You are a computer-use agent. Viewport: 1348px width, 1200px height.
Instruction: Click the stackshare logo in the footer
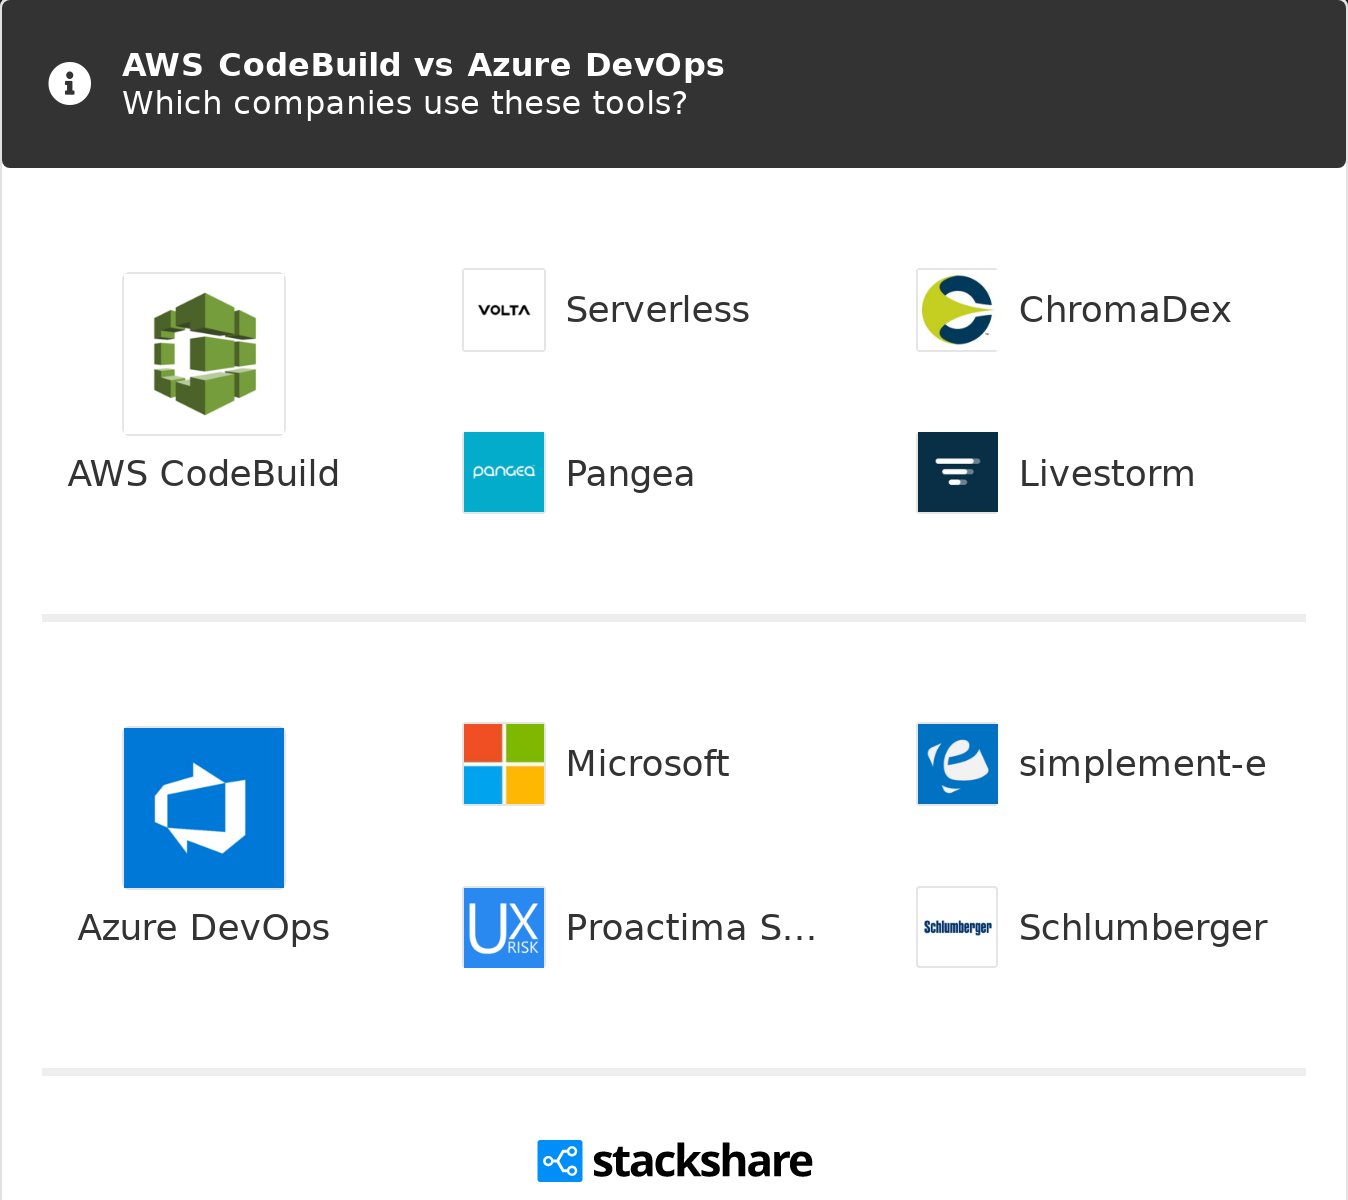675,1161
